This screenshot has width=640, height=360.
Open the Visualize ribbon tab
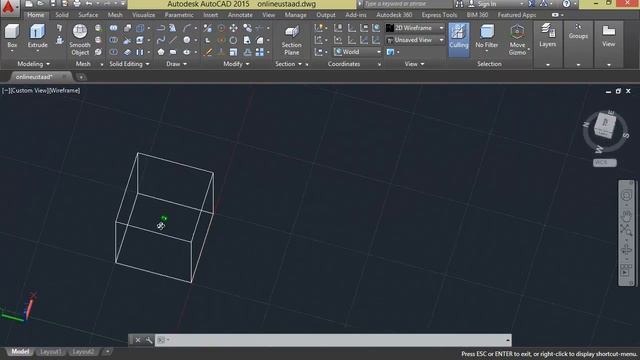tap(143, 15)
